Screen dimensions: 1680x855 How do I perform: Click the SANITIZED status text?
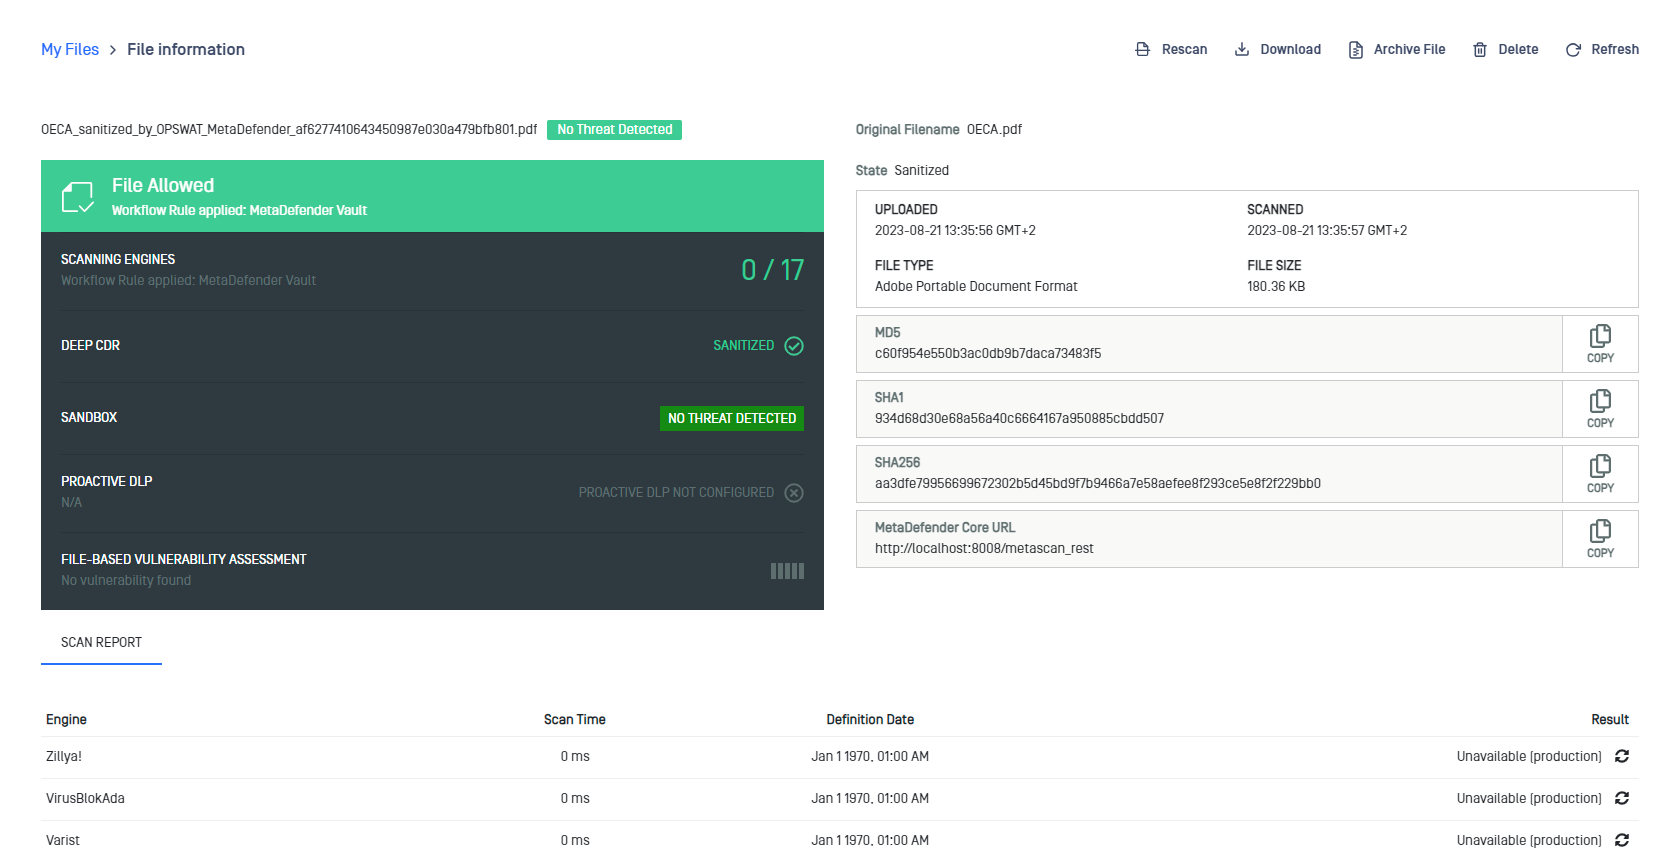pos(743,346)
